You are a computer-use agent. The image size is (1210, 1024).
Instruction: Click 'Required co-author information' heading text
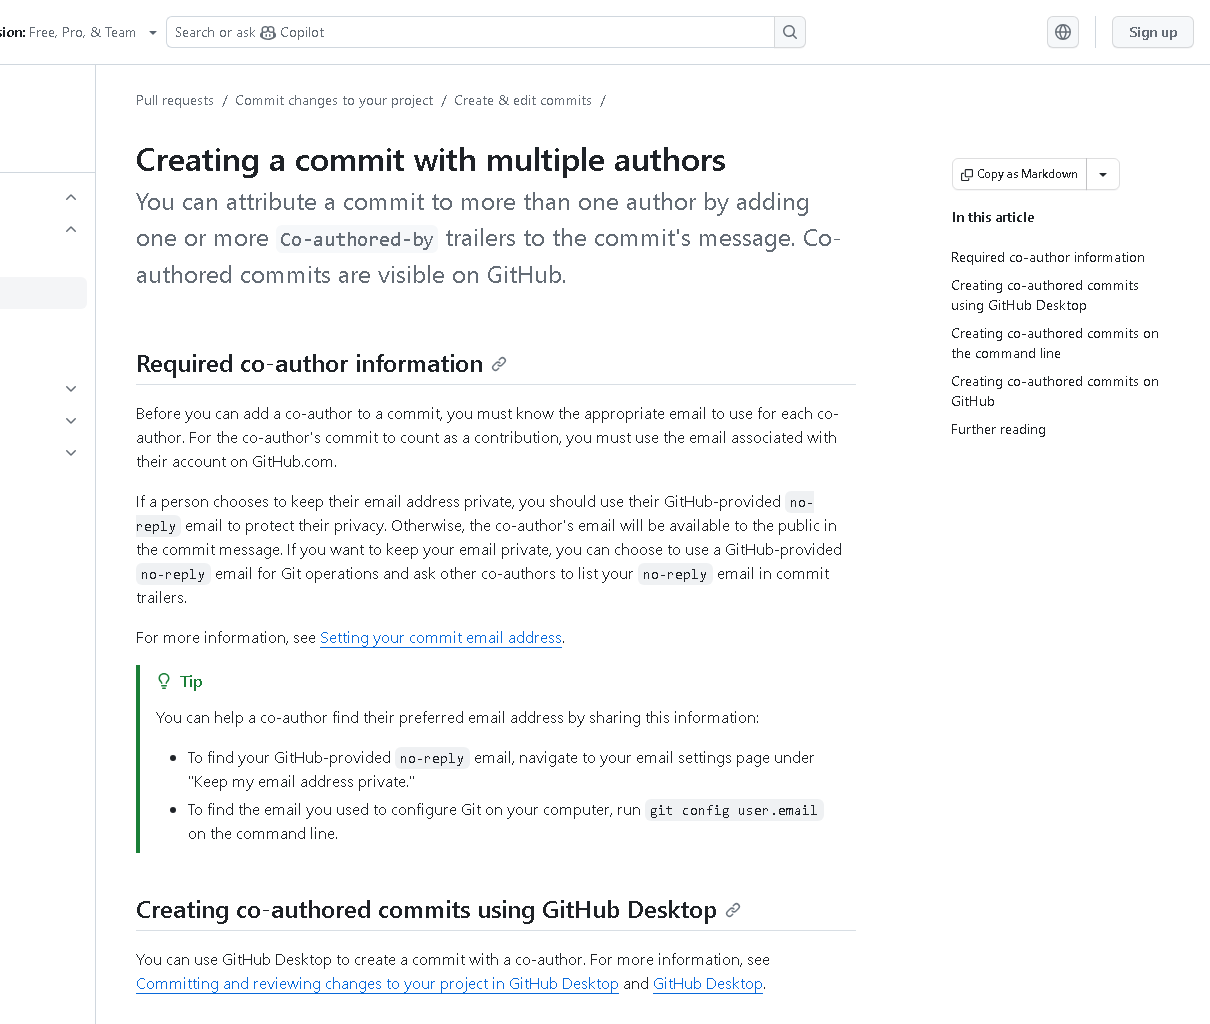point(310,364)
